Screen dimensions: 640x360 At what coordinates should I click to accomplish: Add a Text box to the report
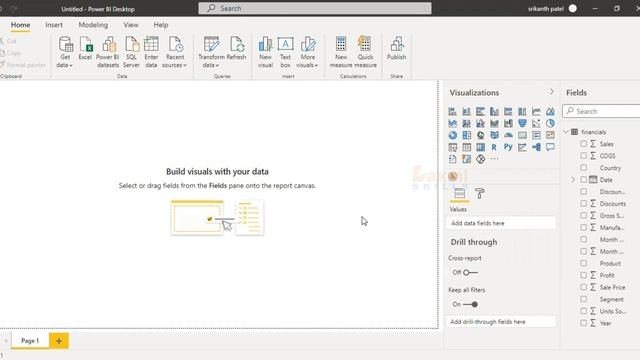point(285,52)
